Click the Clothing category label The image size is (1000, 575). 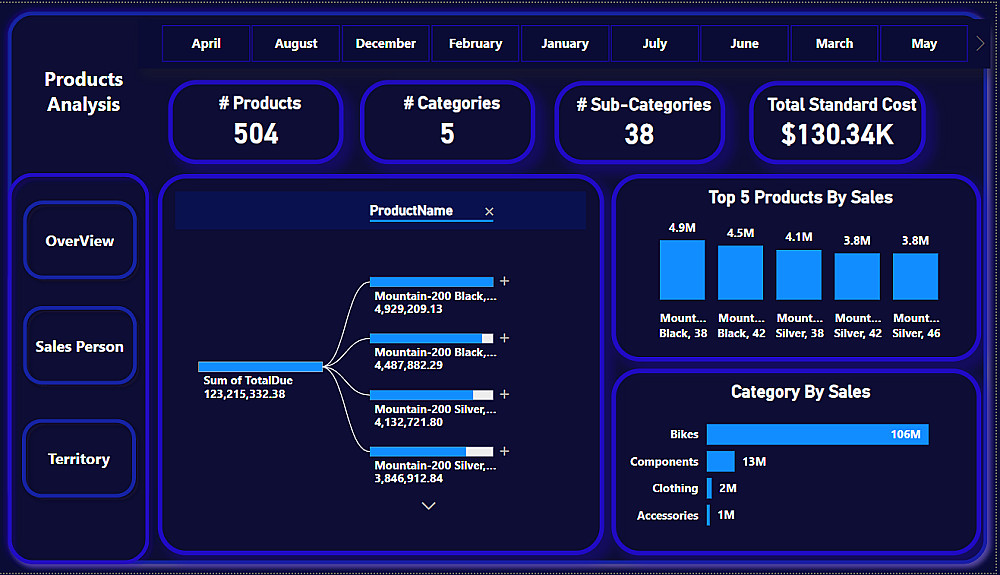(675, 488)
